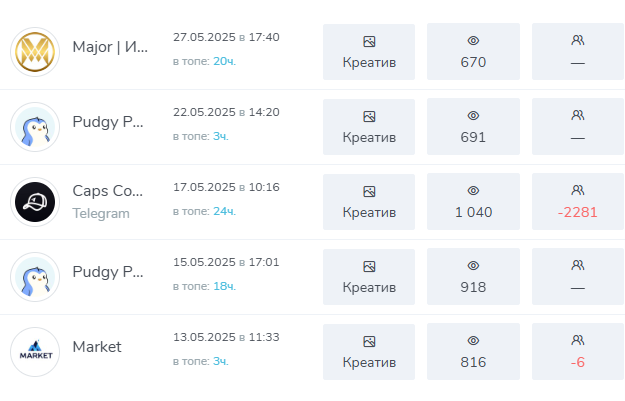This screenshot has width=625, height=401.
Task: Click the subscribers icon showing -2281
Action: coord(577,191)
